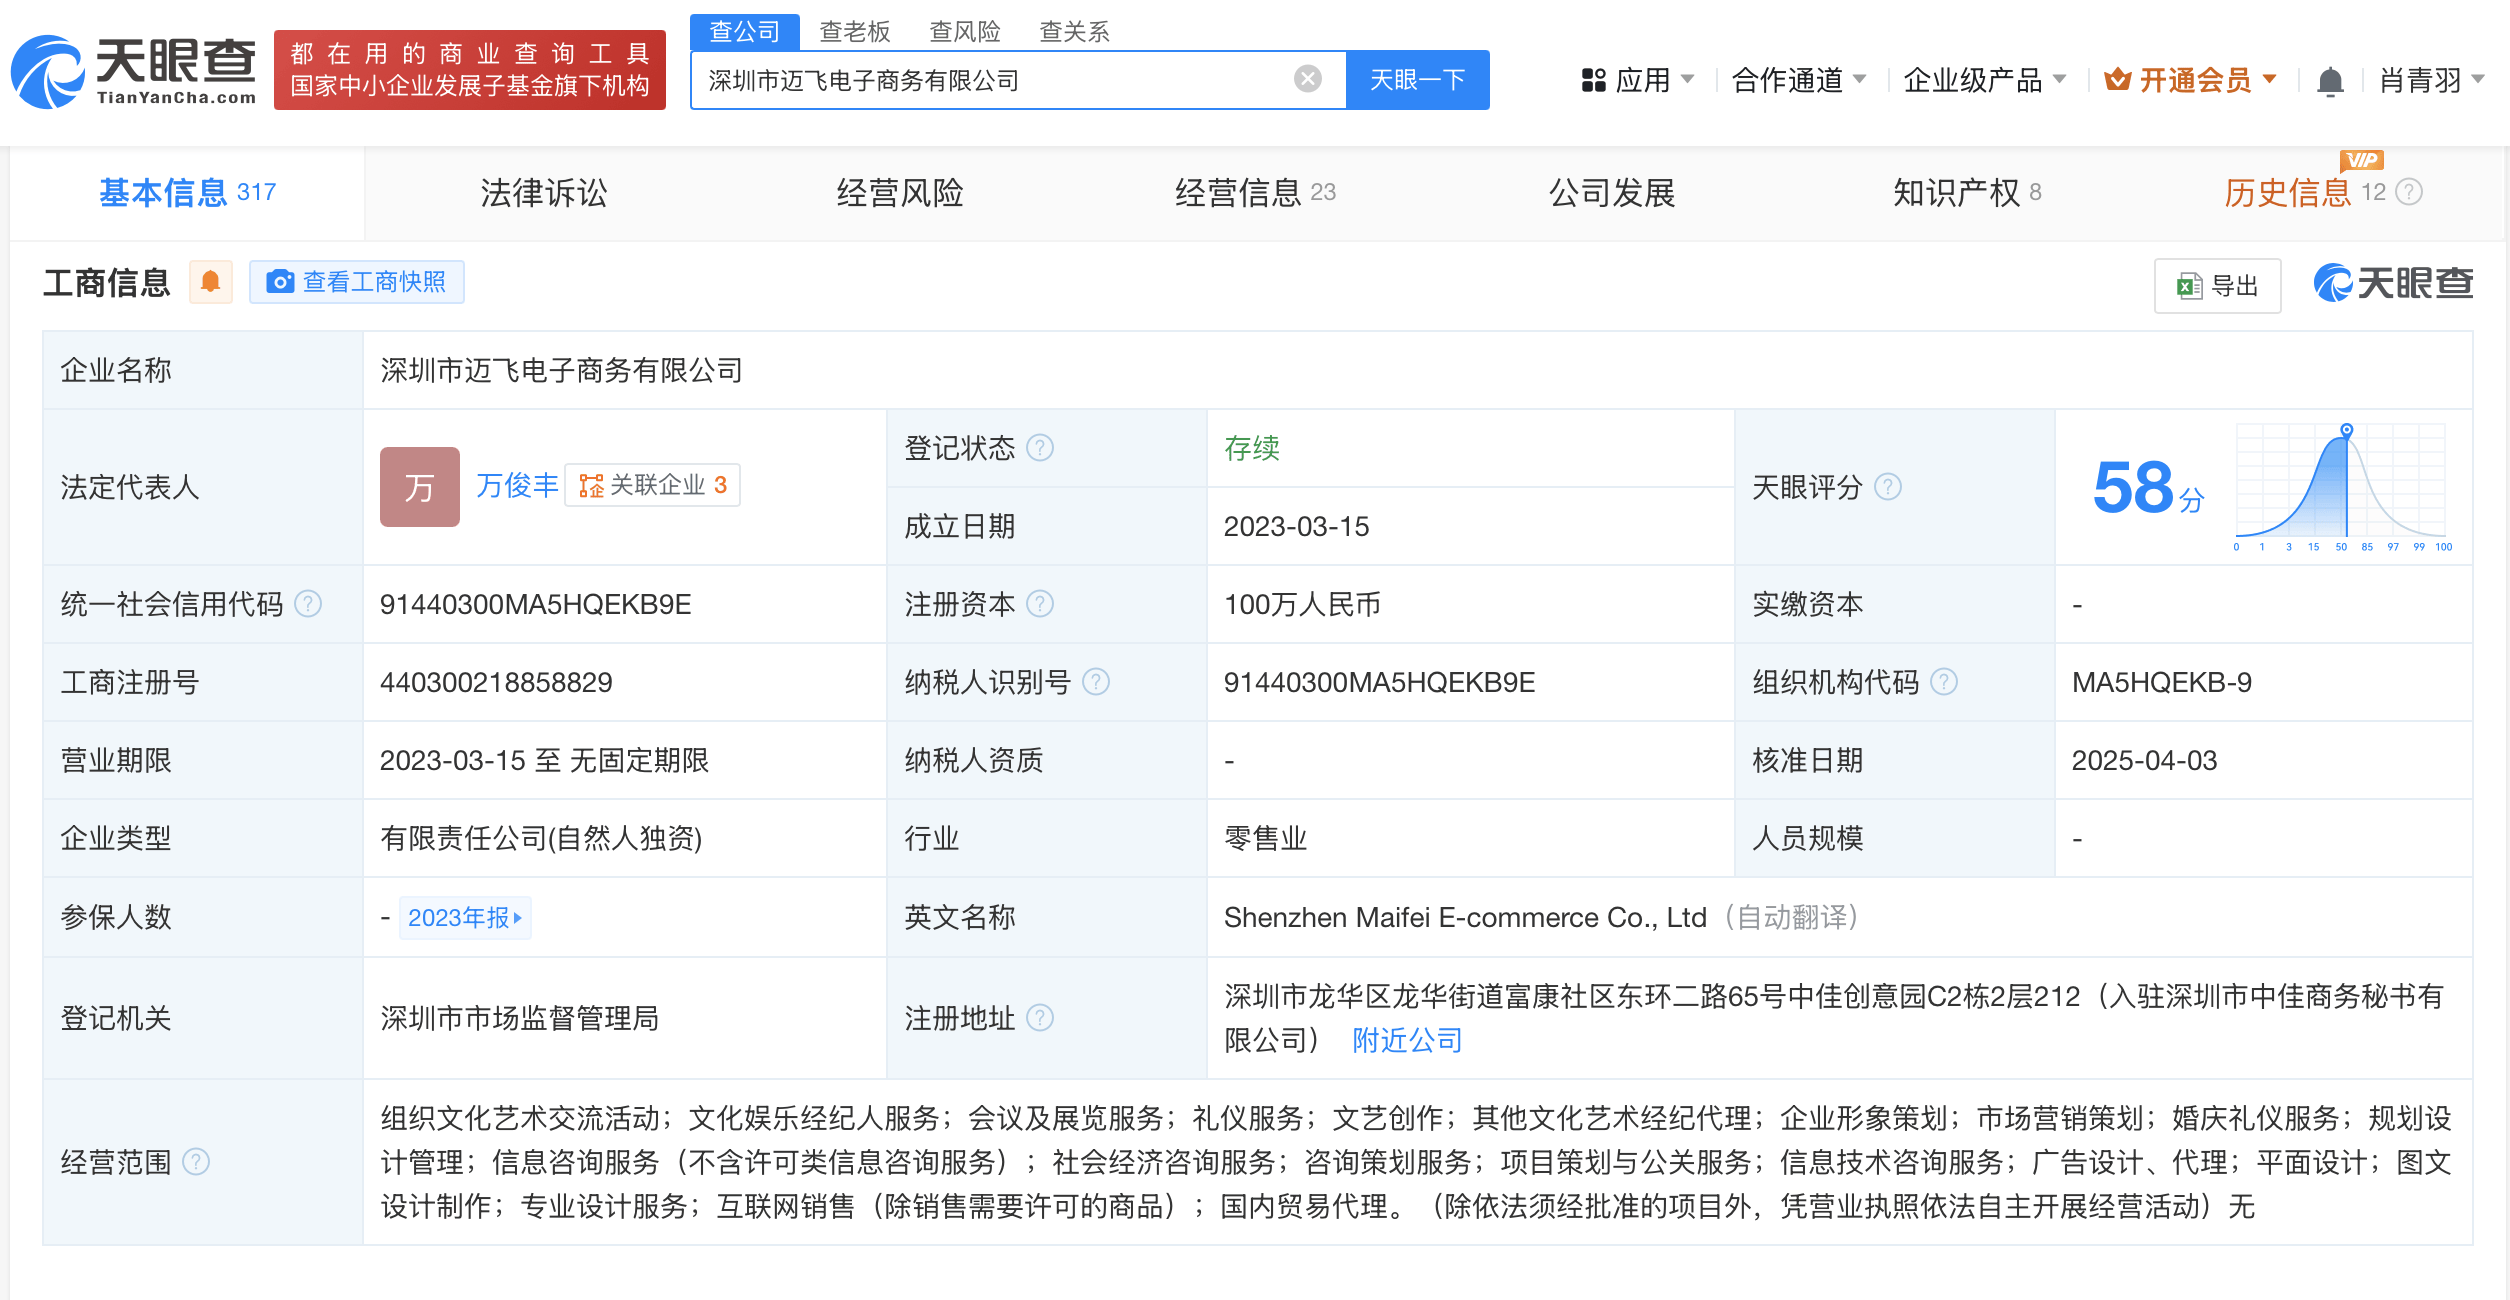This screenshot has height=1300, width=2510.
Task: Click the TianYanCha logo at top left
Action: tap(134, 70)
